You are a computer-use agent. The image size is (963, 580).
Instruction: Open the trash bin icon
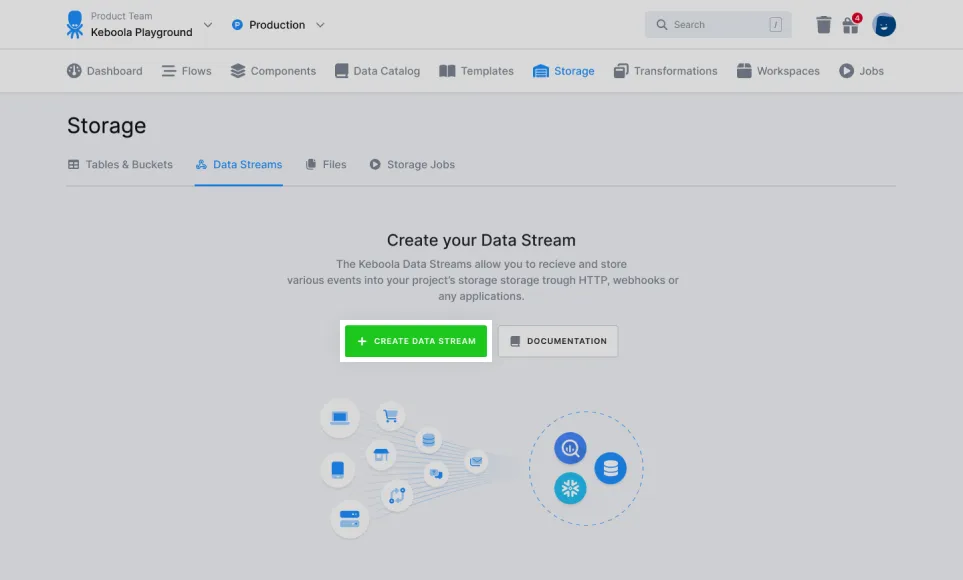point(824,25)
